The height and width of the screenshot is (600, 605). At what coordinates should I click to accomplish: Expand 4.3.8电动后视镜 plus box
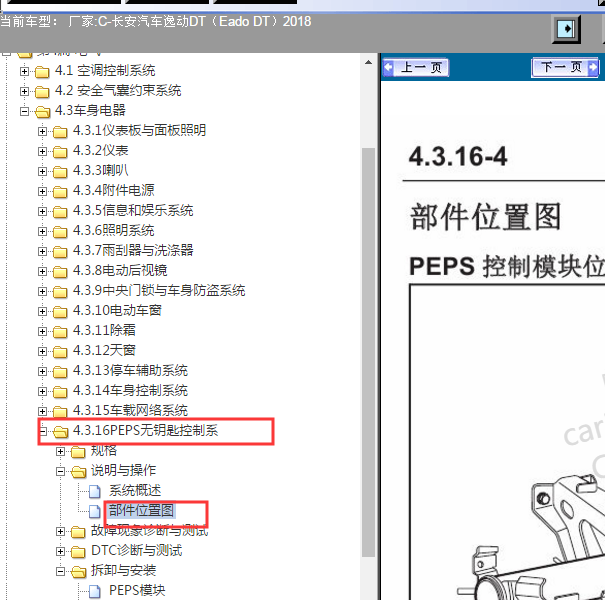[x=42, y=272]
